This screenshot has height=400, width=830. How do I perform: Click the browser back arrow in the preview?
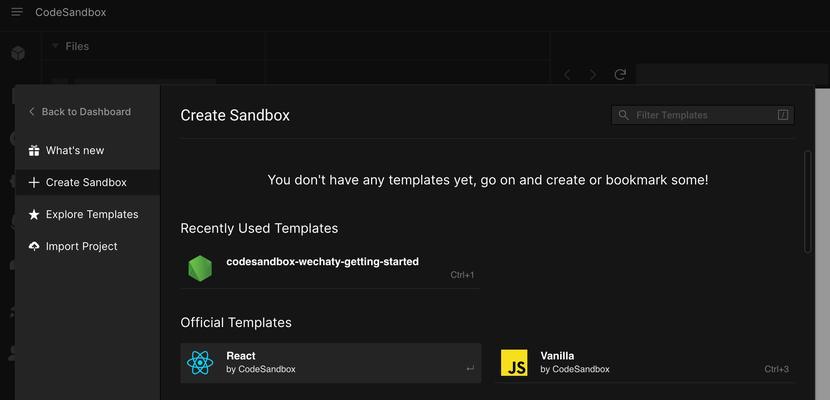coord(567,75)
